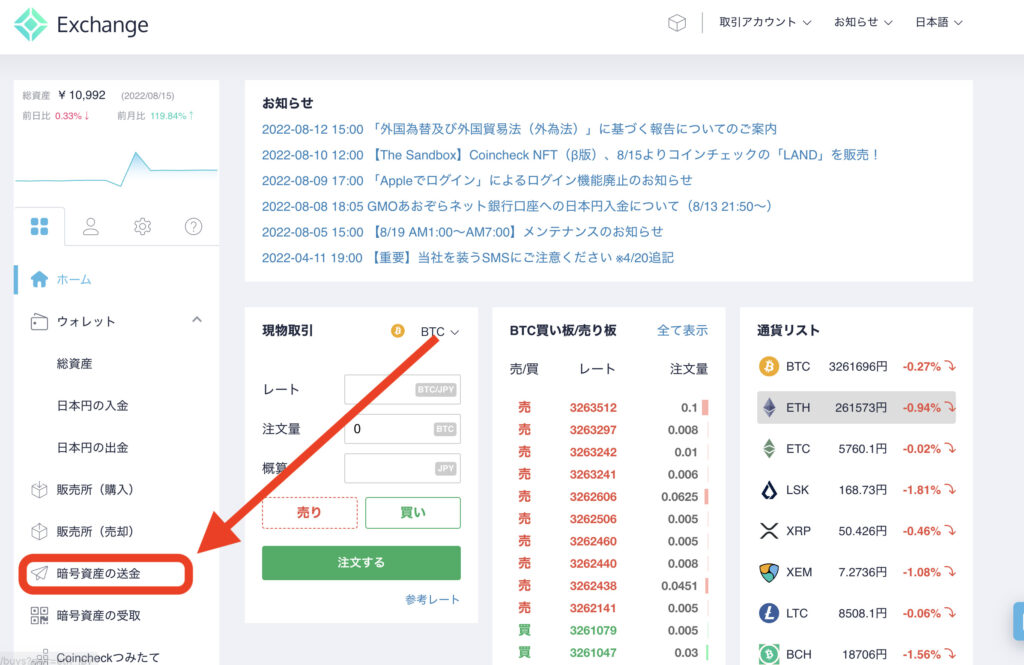Click the 全て表示 order book link
Image resolution: width=1024 pixels, height=665 pixels.
(682, 330)
